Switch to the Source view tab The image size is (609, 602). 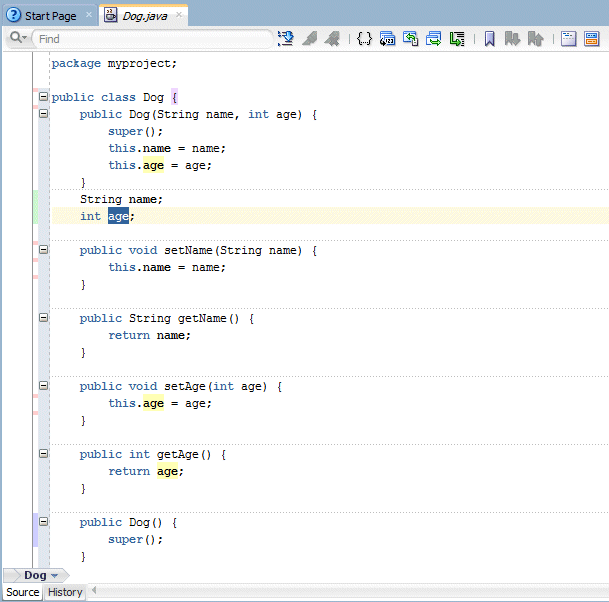tap(23, 592)
